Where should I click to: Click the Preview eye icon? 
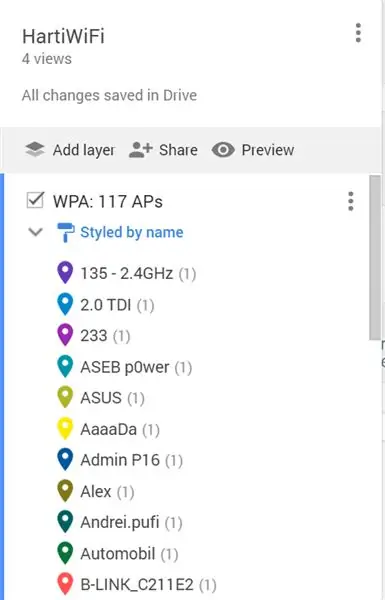click(223, 150)
